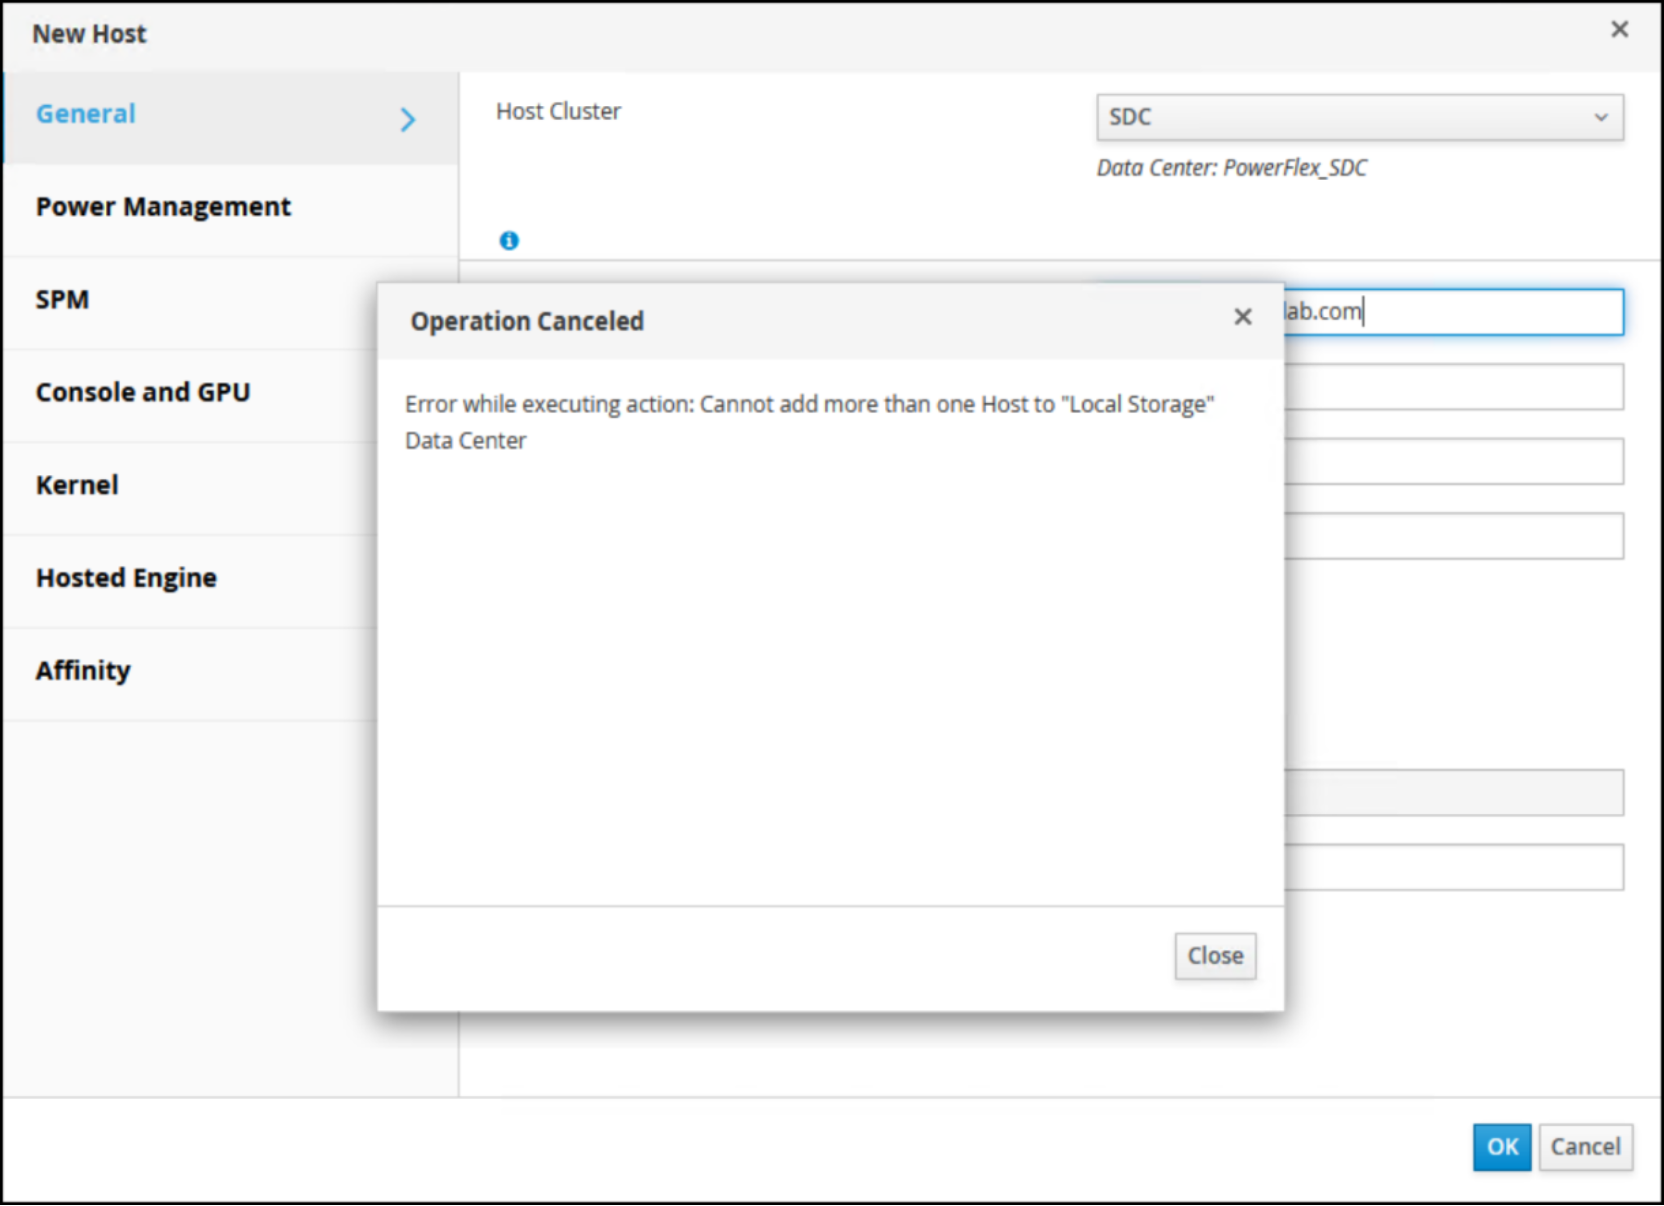
Task: Click the blue info icon below Host Cluster
Action: click(x=509, y=241)
